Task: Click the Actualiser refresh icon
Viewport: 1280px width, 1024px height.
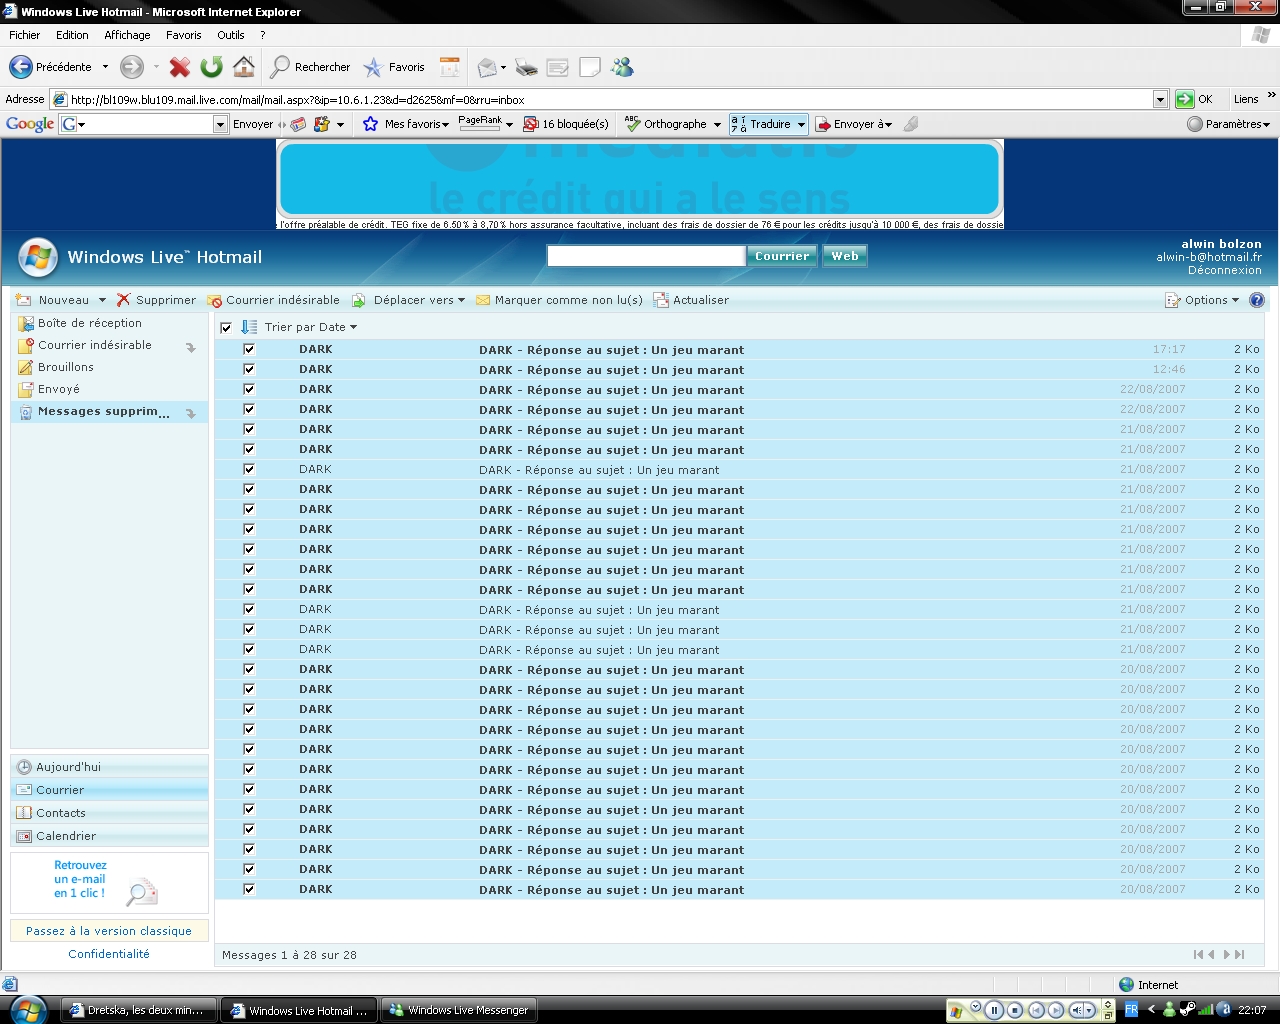Action: tap(660, 300)
